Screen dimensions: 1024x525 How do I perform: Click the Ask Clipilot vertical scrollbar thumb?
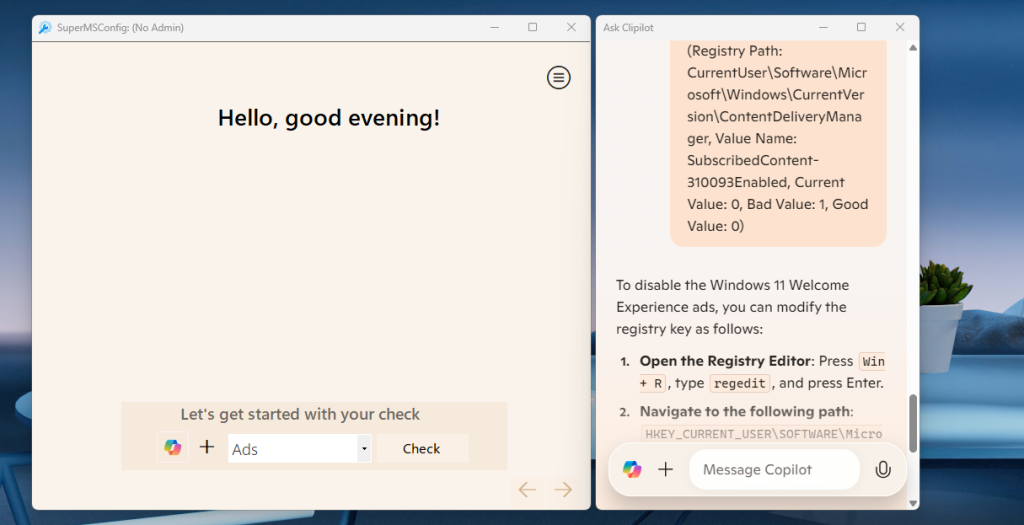pyautogui.click(x=911, y=420)
